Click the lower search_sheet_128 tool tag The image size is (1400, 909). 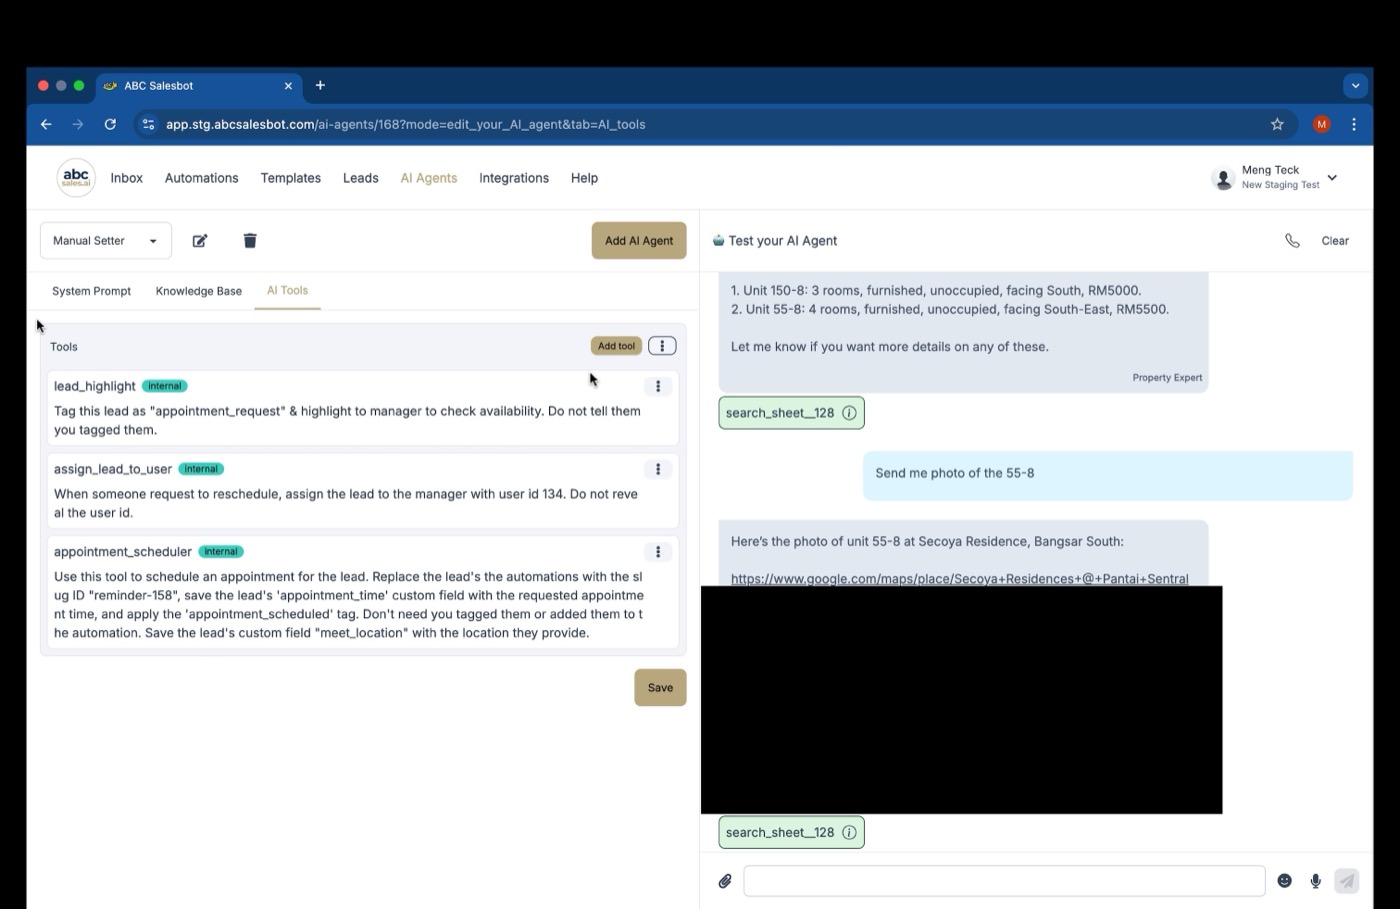[x=791, y=833]
